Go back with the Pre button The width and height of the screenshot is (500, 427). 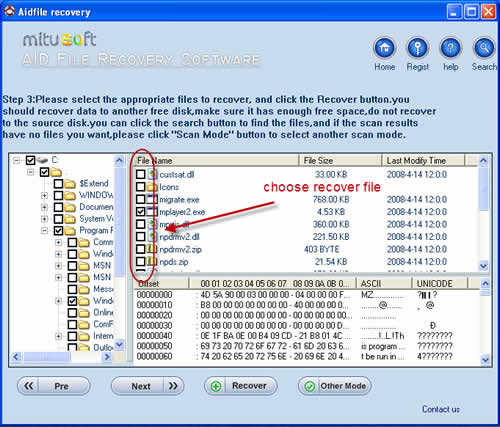click(54, 386)
